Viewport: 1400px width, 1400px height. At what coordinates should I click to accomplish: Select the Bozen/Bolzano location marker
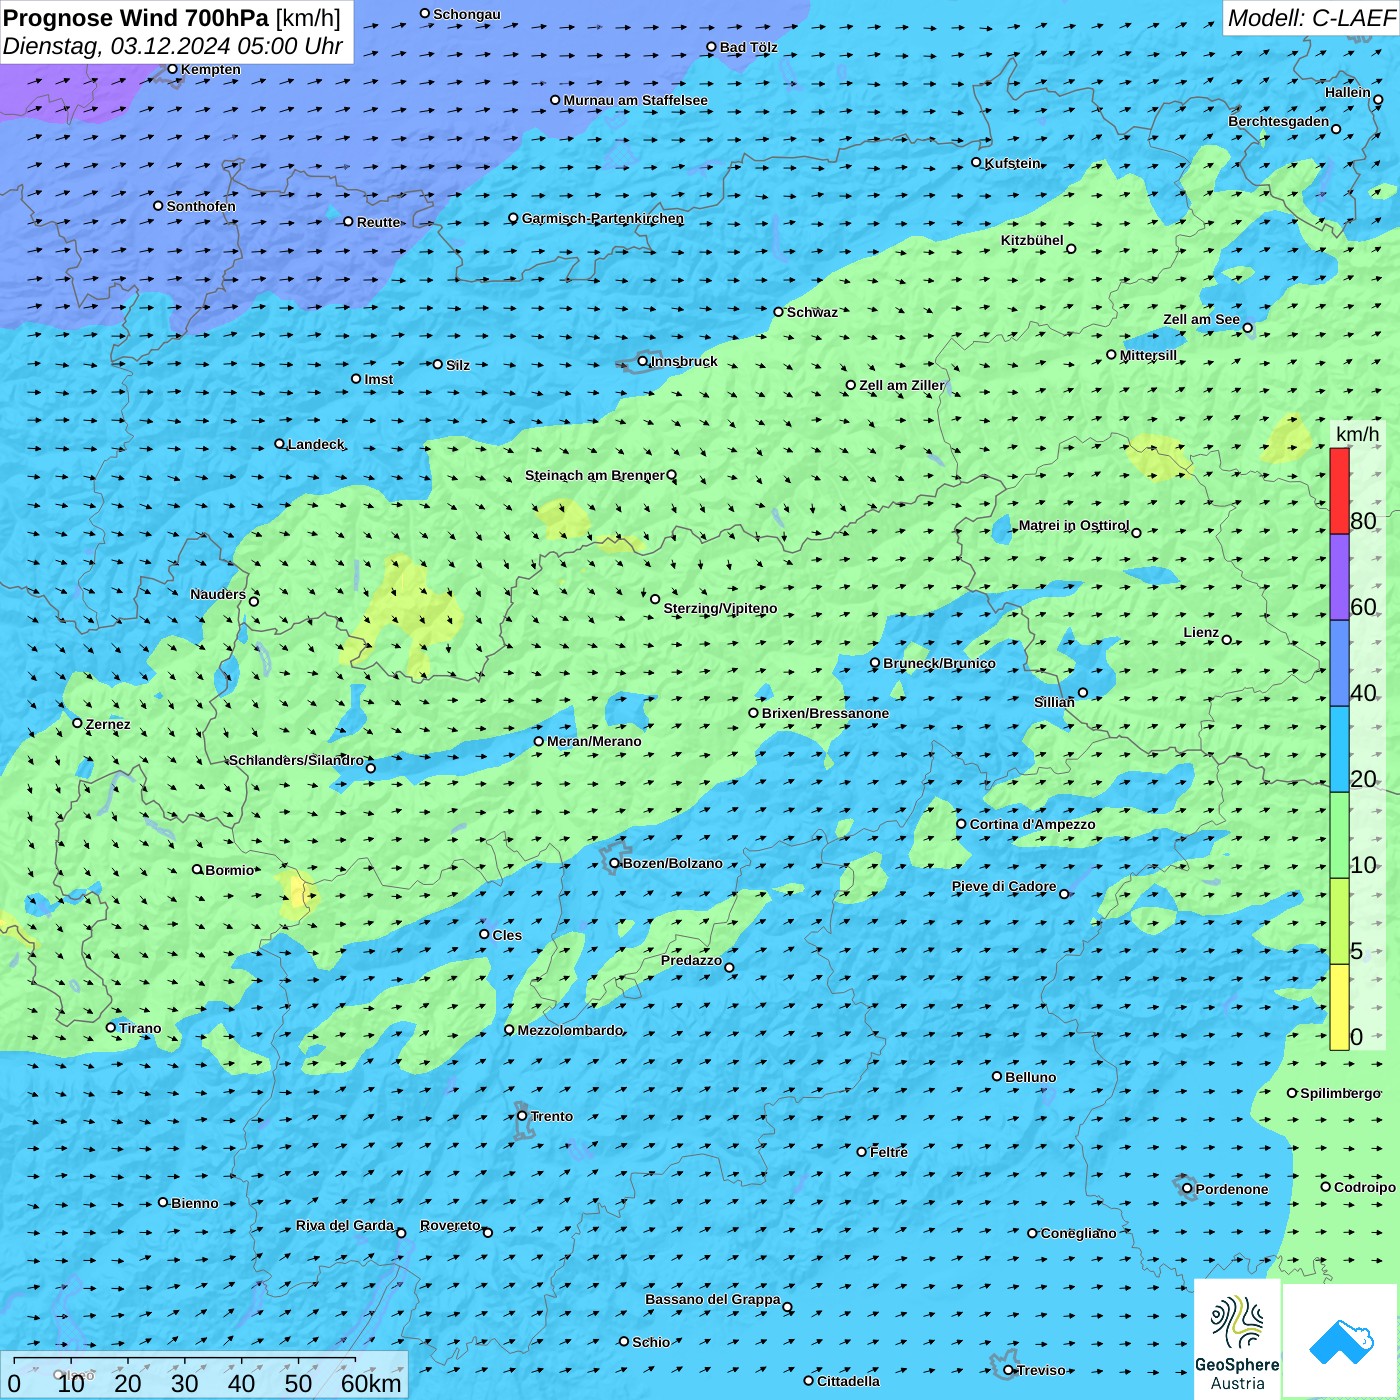(615, 863)
